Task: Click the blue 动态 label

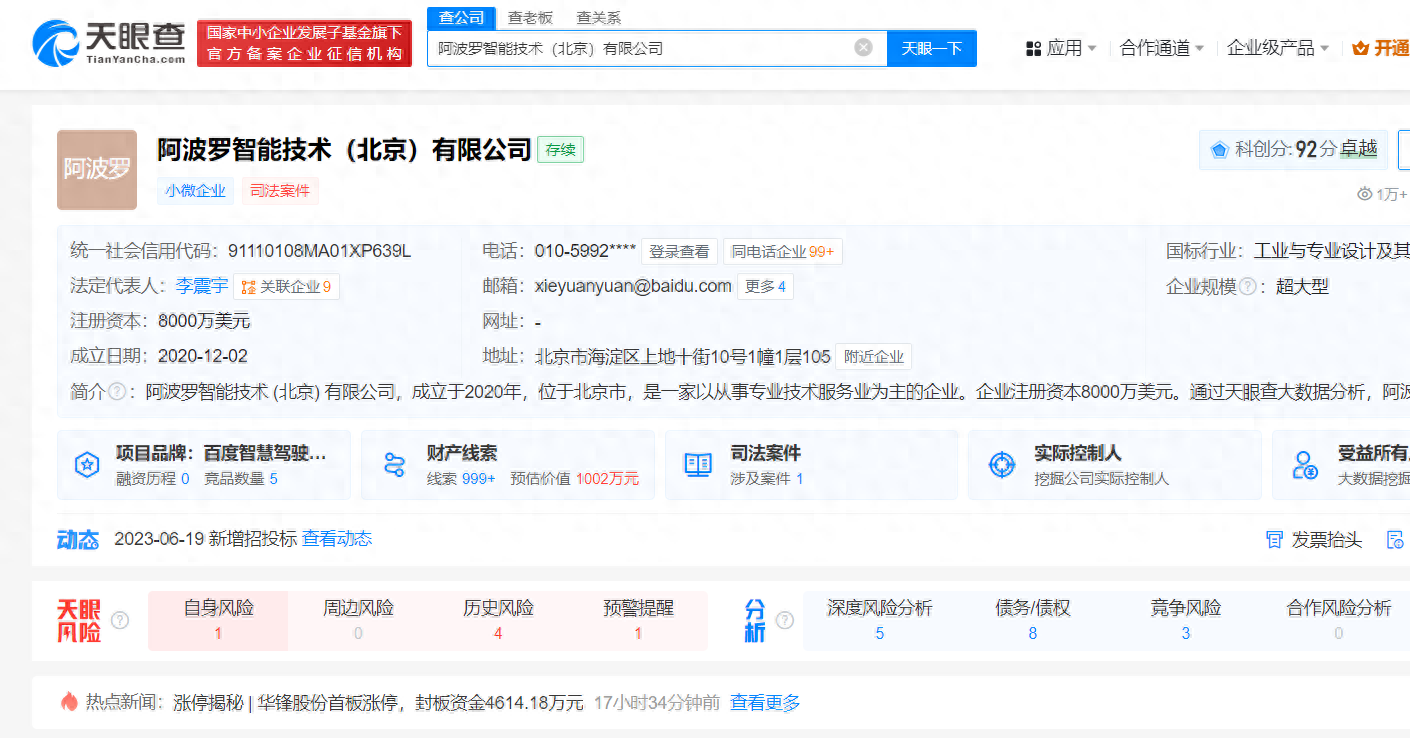Action: [x=78, y=540]
